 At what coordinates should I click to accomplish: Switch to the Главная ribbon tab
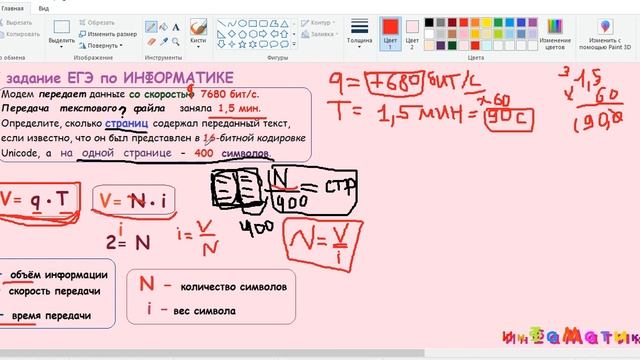[x=12, y=8]
